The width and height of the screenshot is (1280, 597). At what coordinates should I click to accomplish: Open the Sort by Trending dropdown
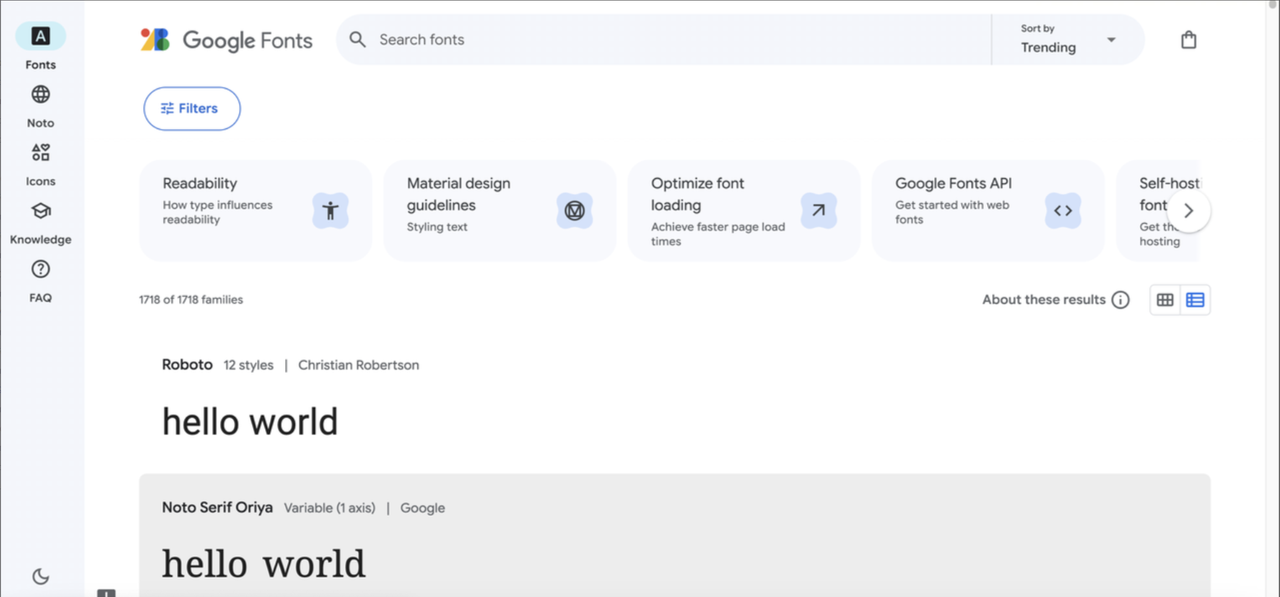[x=1067, y=40]
